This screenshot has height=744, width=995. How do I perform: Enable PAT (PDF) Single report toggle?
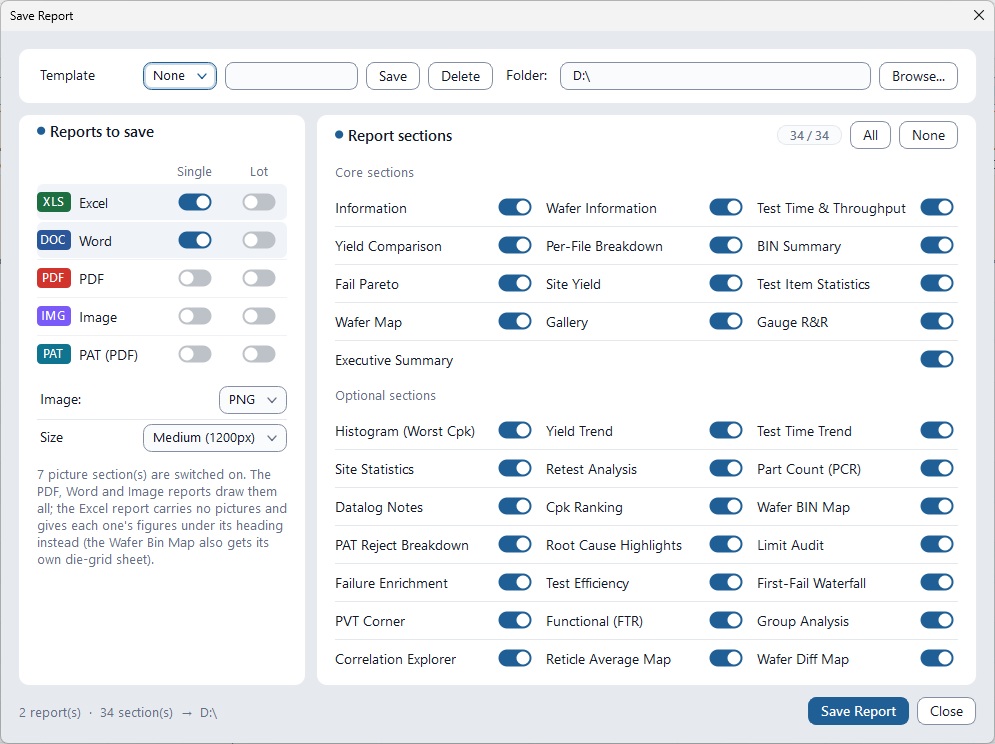tap(195, 354)
